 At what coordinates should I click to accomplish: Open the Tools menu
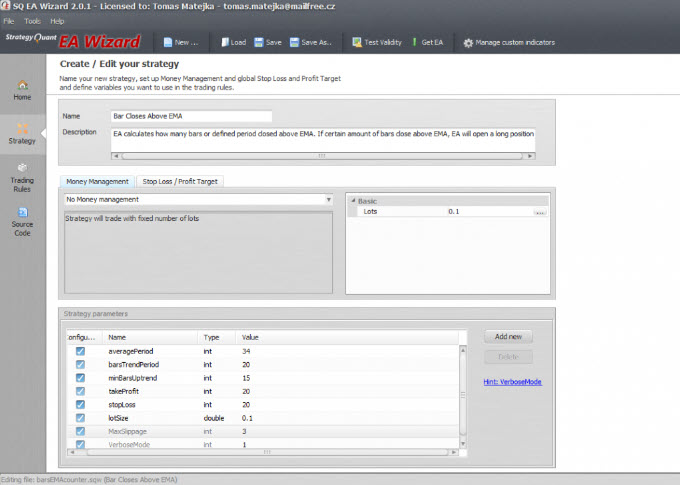coord(32,21)
